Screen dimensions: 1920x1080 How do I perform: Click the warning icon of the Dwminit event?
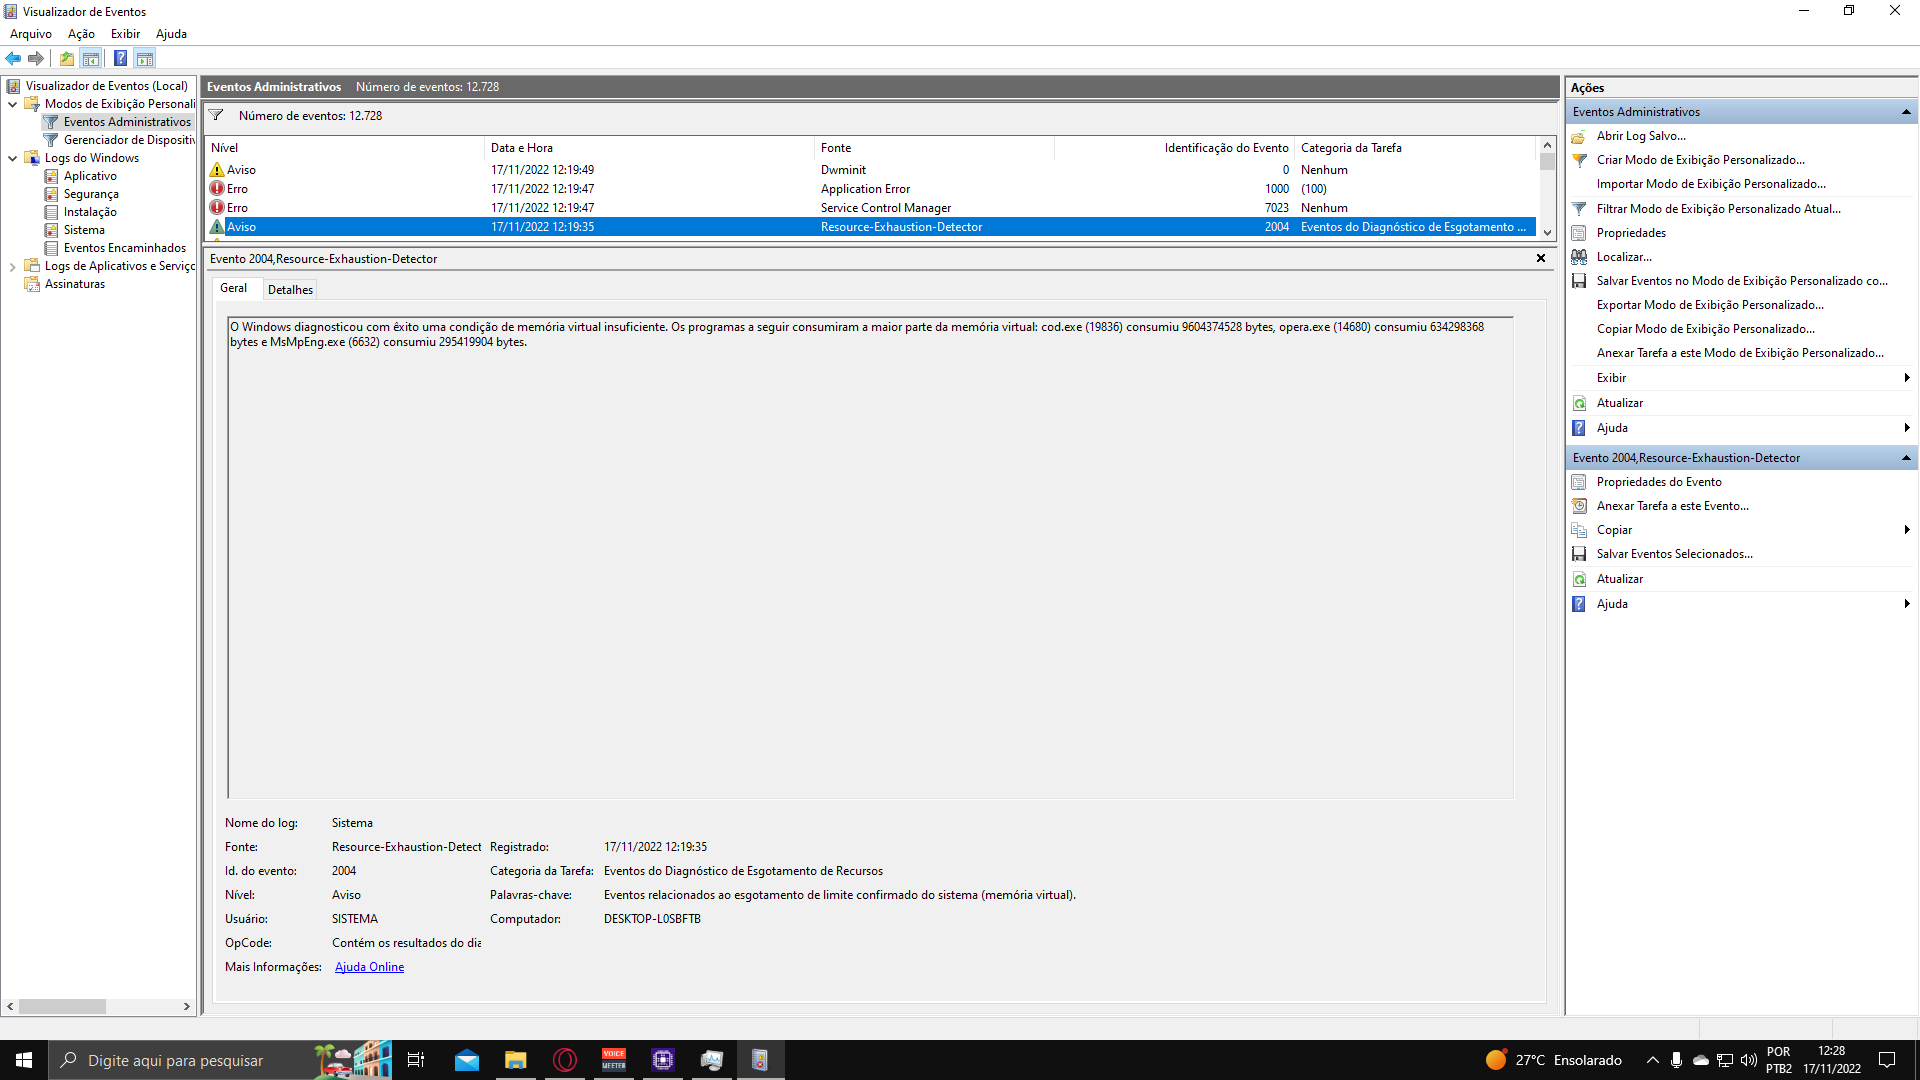[217, 170]
